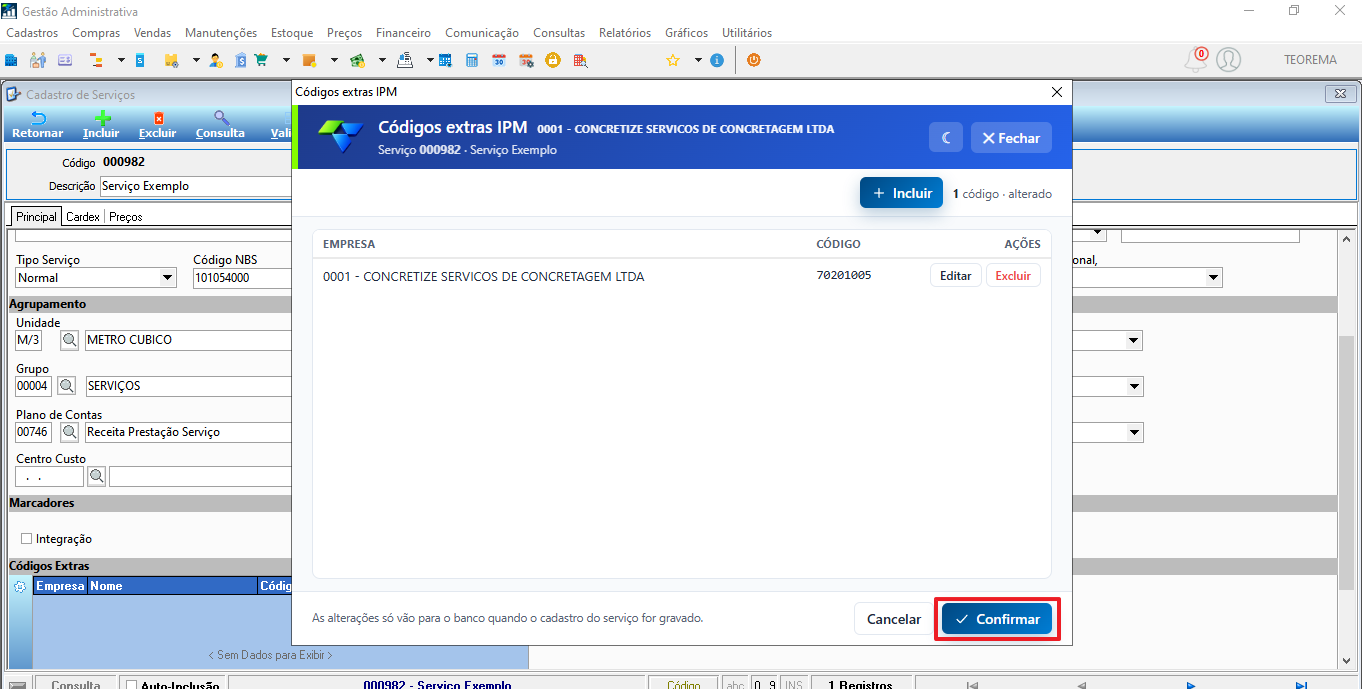The height and width of the screenshot is (689, 1362).
Task: Switch to the Cardex tab
Action: [83, 216]
